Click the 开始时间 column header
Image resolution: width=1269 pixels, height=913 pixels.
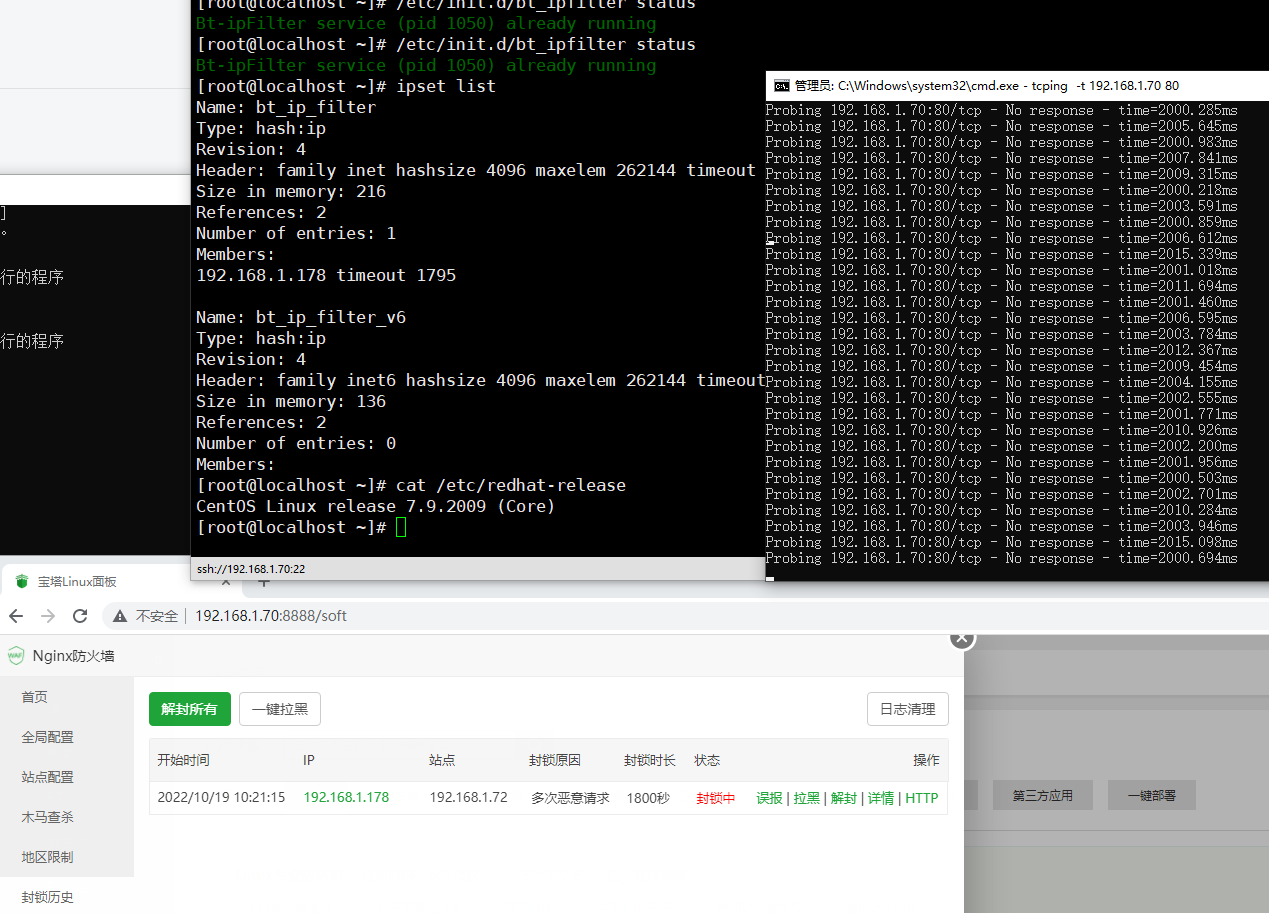184,760
